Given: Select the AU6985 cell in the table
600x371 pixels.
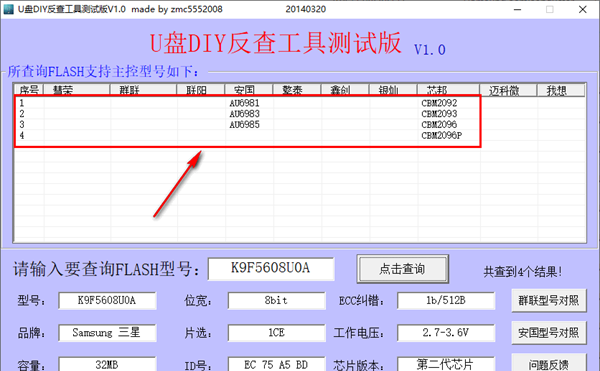Looking at the screenshot, I should coord(245,124).
